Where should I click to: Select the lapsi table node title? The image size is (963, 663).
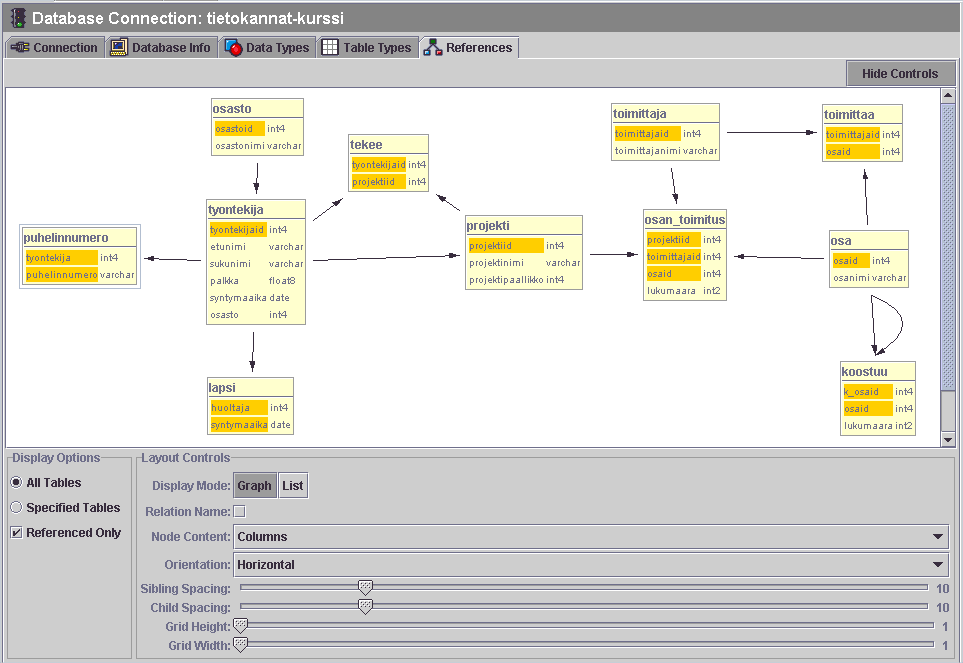tap(222, 387)
